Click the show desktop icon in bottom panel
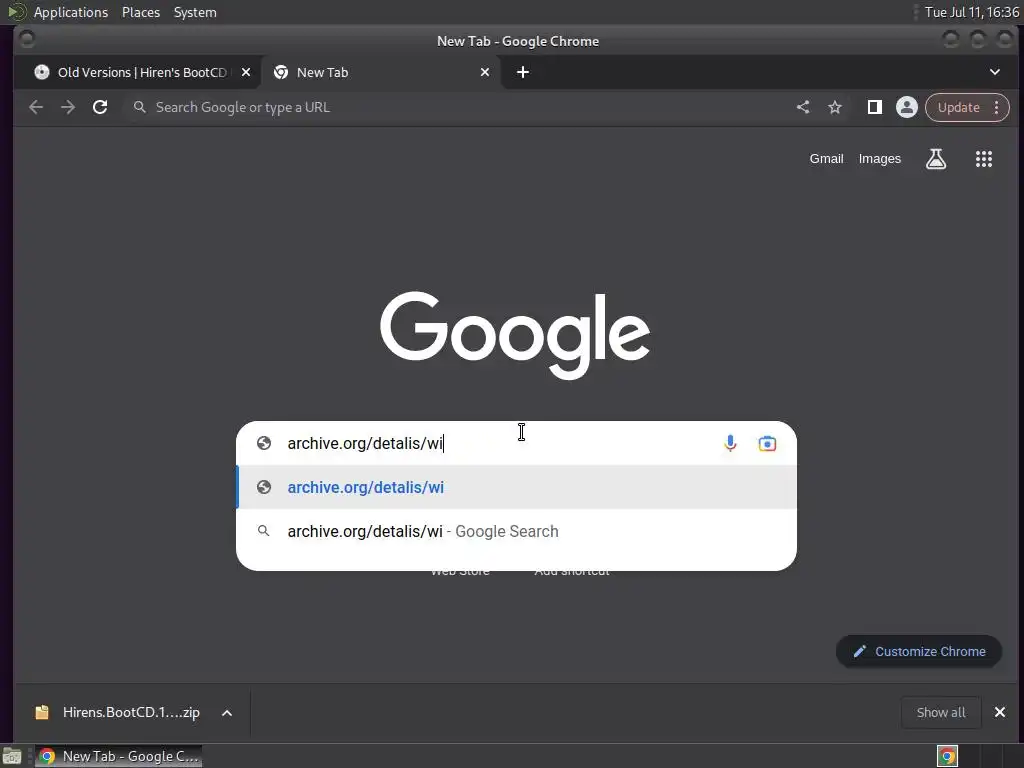1024x768 pixels. coord(12,756)
